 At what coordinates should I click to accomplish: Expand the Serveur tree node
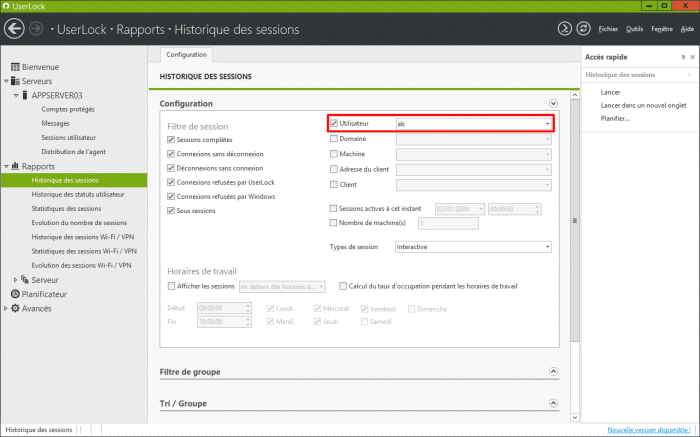coord(16,280)
